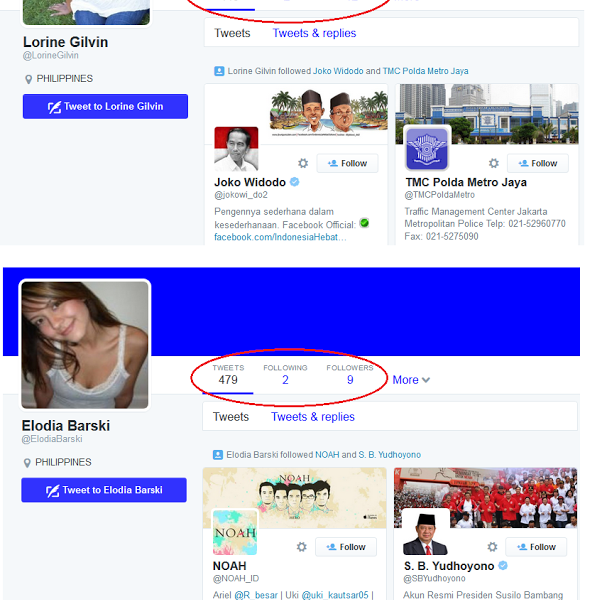The image size is (602, 600).
Task: Follow S. B. Yudhoyono
Action: tap(536, 547)
